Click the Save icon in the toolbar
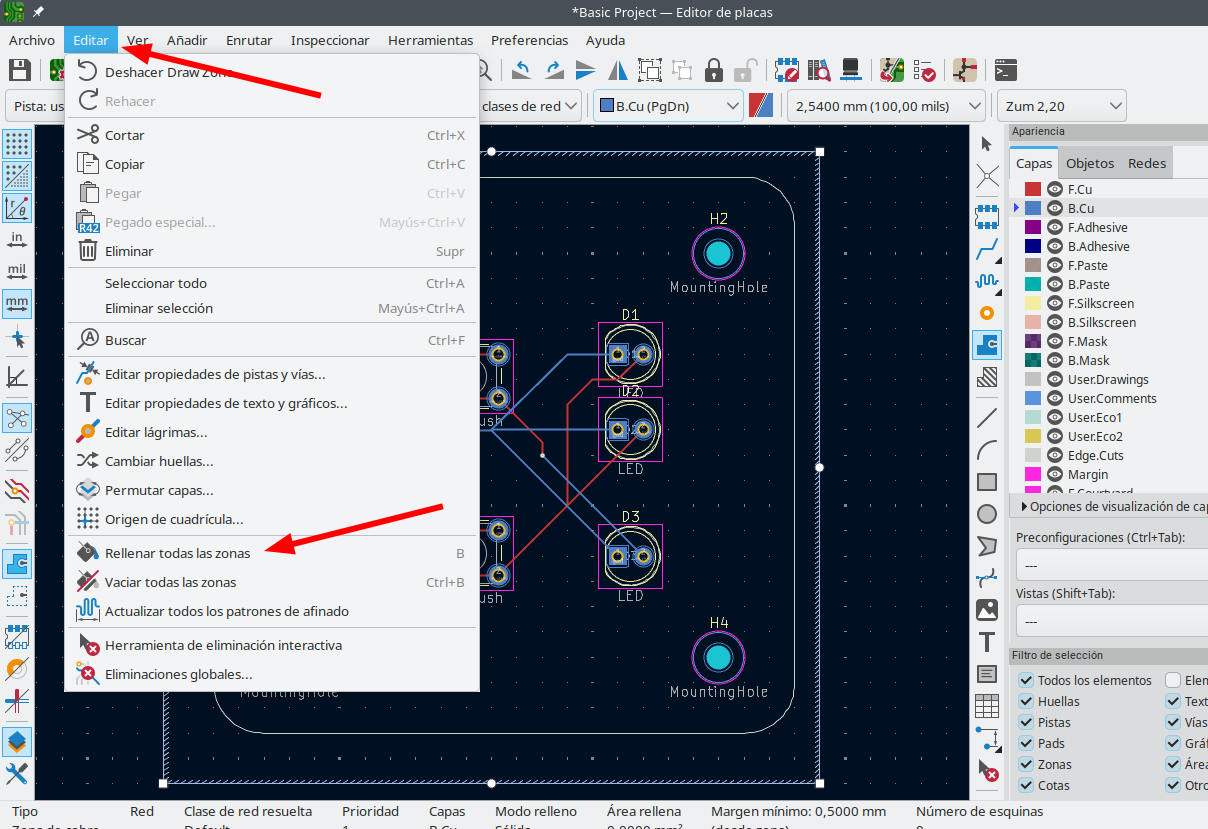This screenshot has height=829, width=1208. pos(19,70)
